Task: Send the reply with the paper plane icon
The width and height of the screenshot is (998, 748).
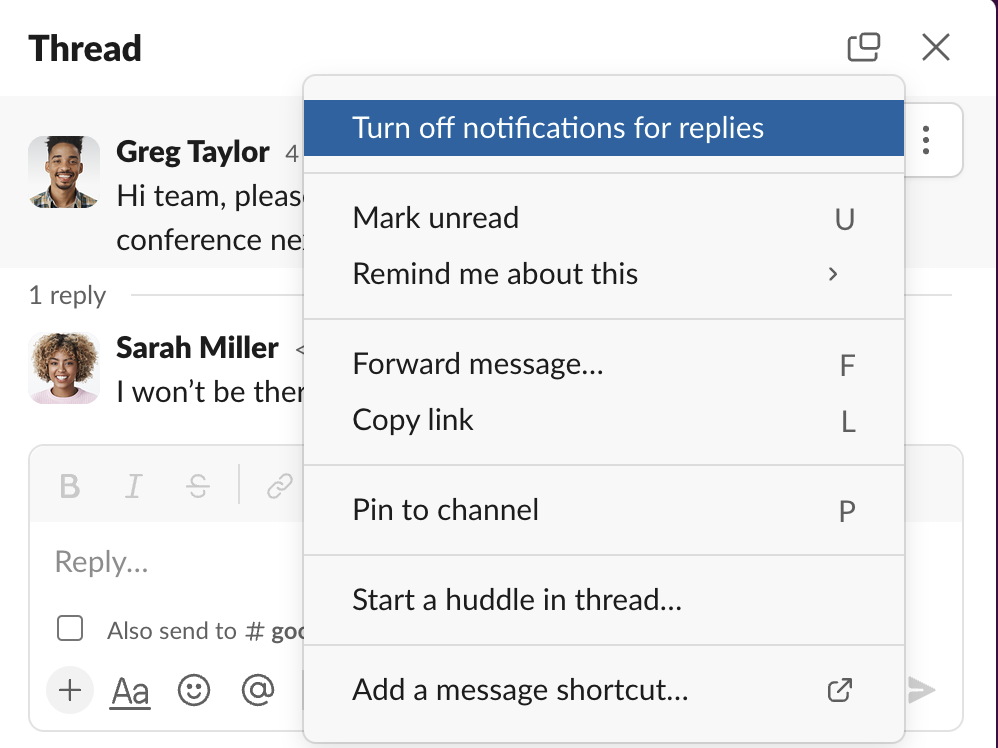Action: [x=921, y=690]
